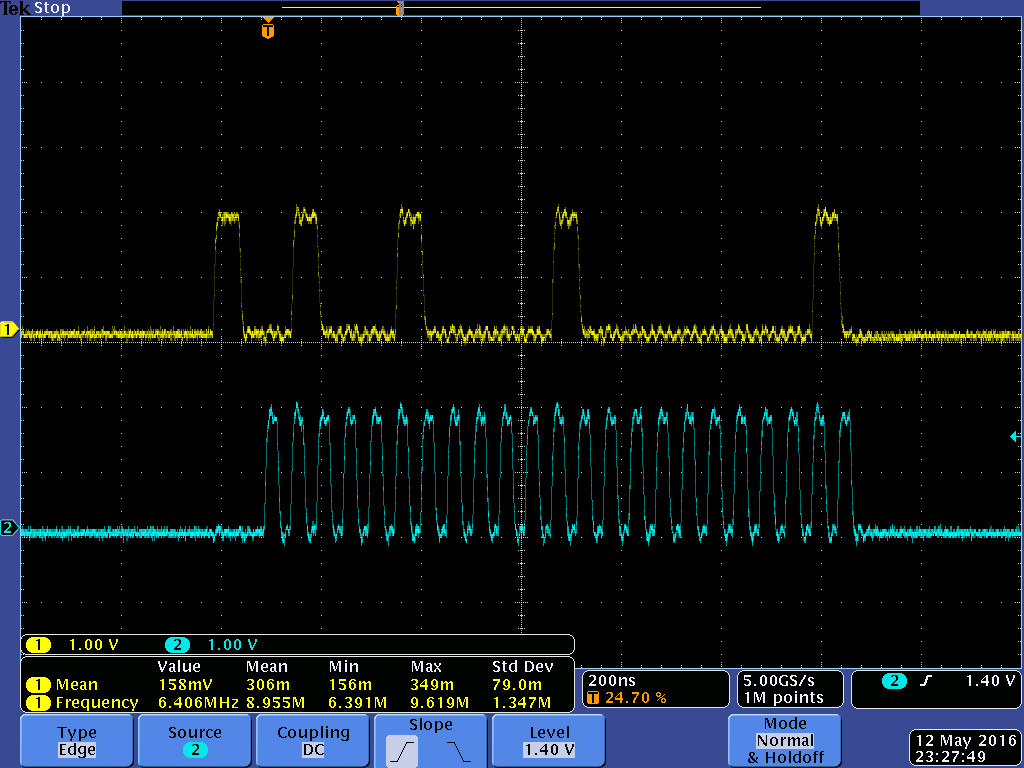Click channel 2 badge in trigger readout
This screenshot has width=1024, height=768.
(x=893, y=681)
